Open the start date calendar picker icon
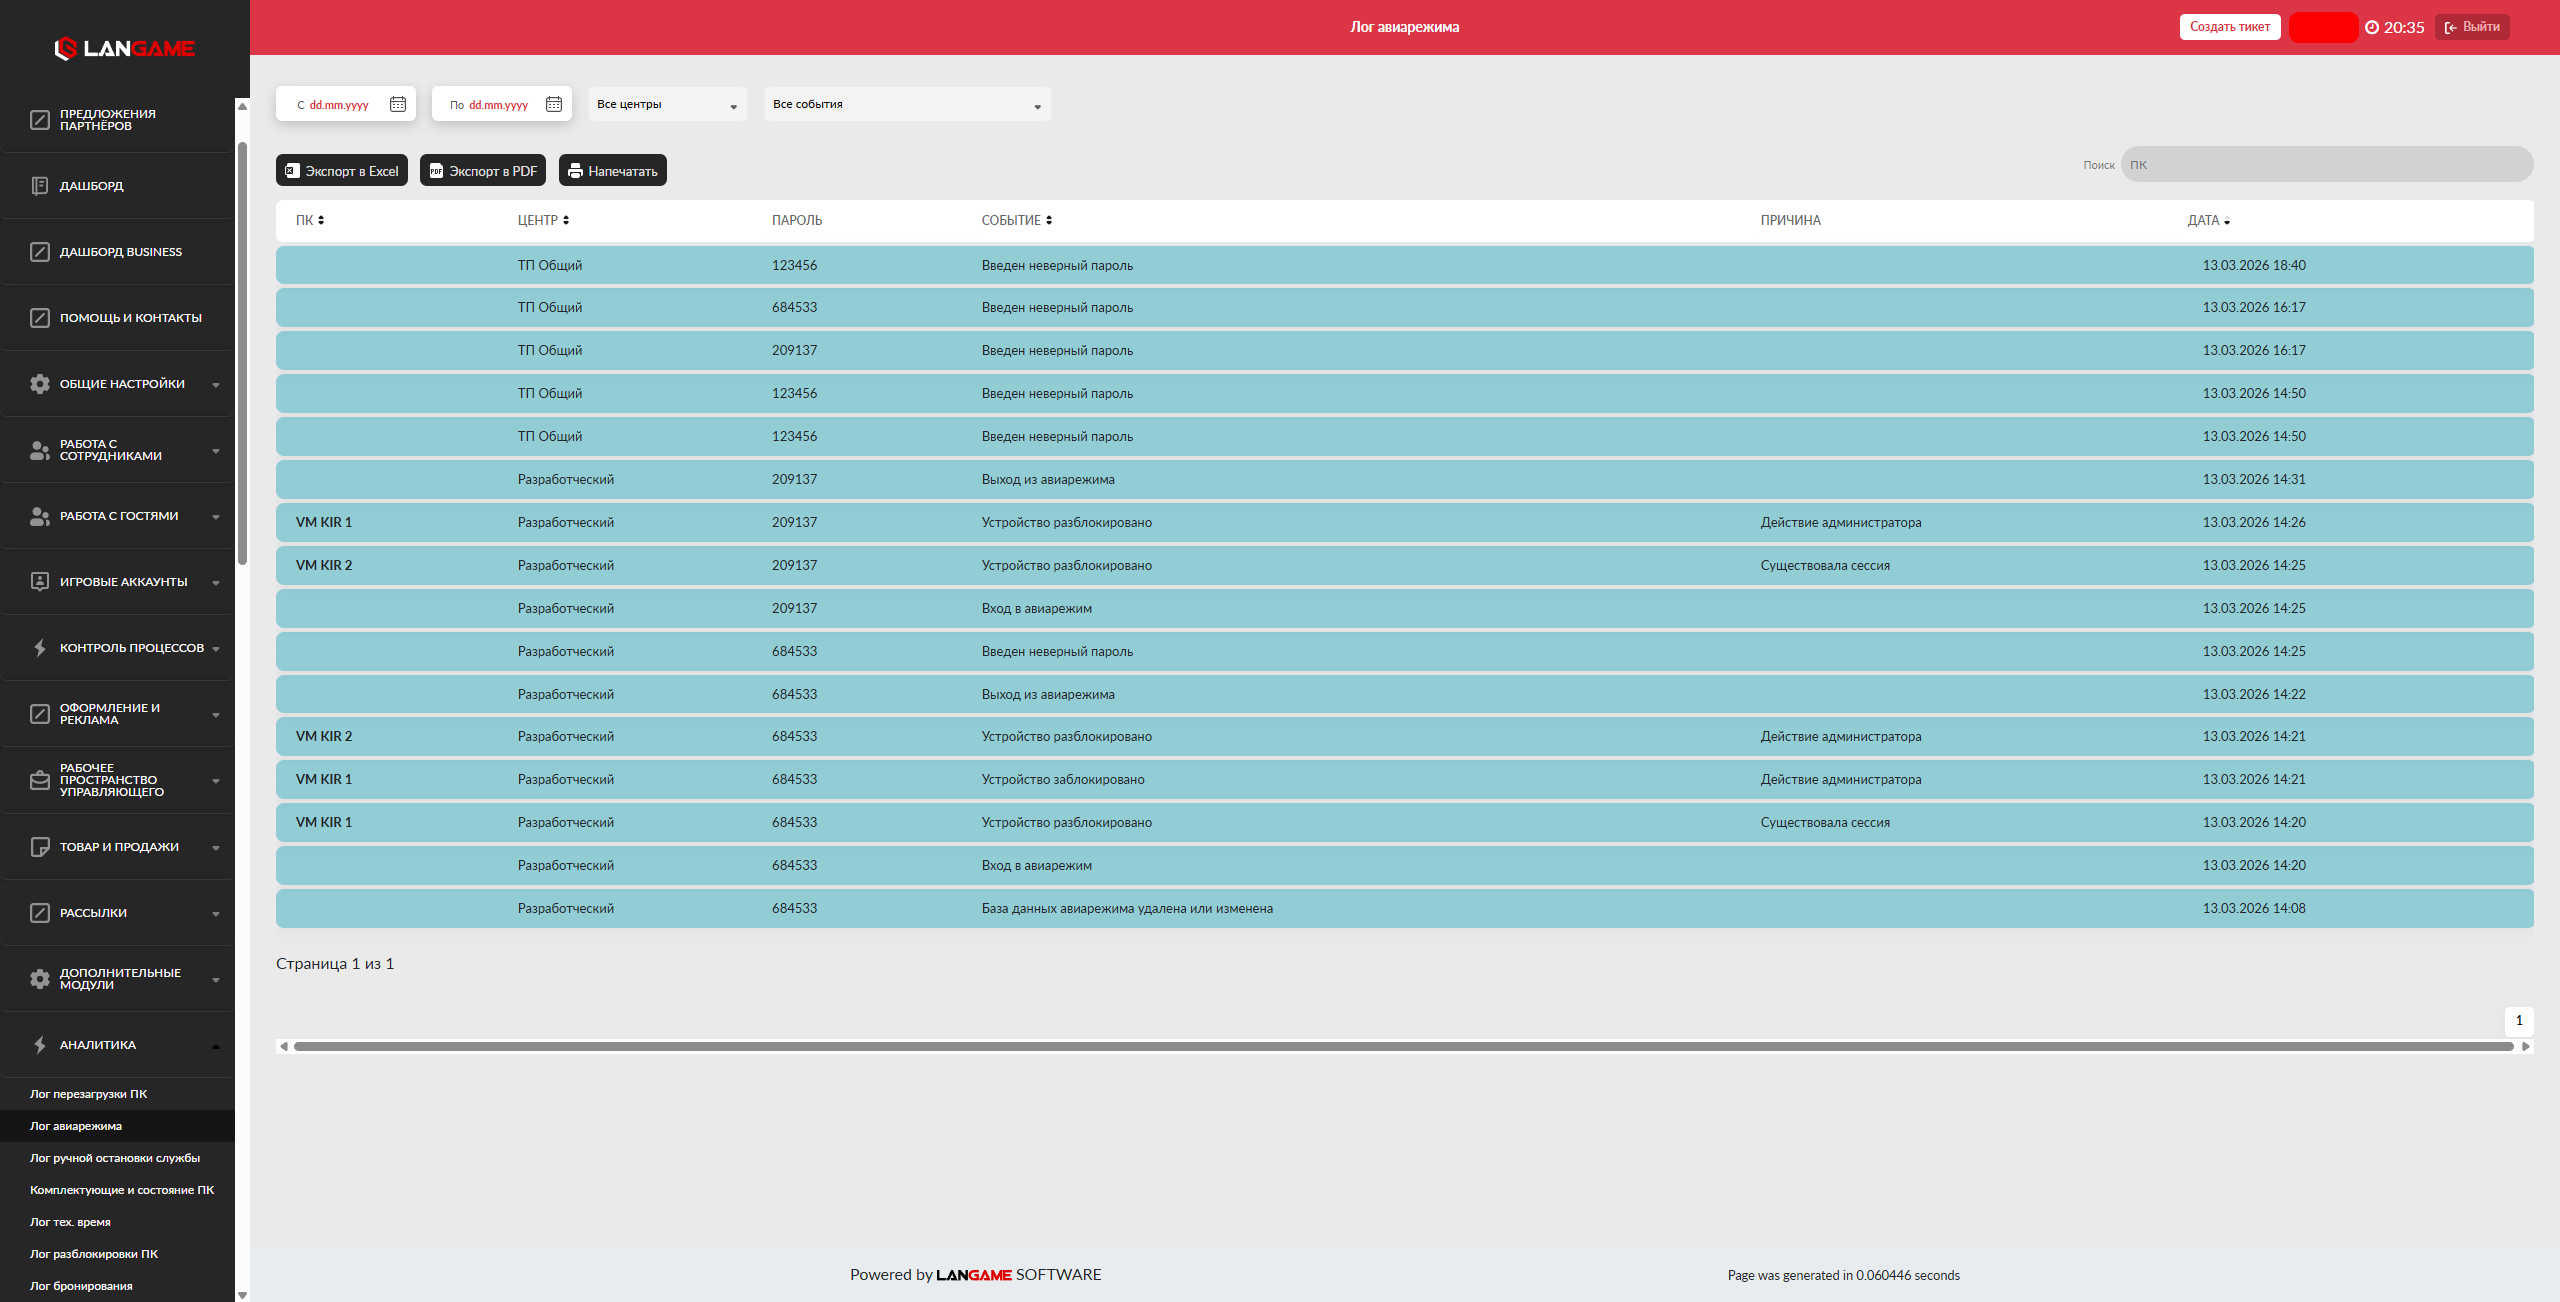This screenshot has height=1302, width=2560. tap(397, 104)
